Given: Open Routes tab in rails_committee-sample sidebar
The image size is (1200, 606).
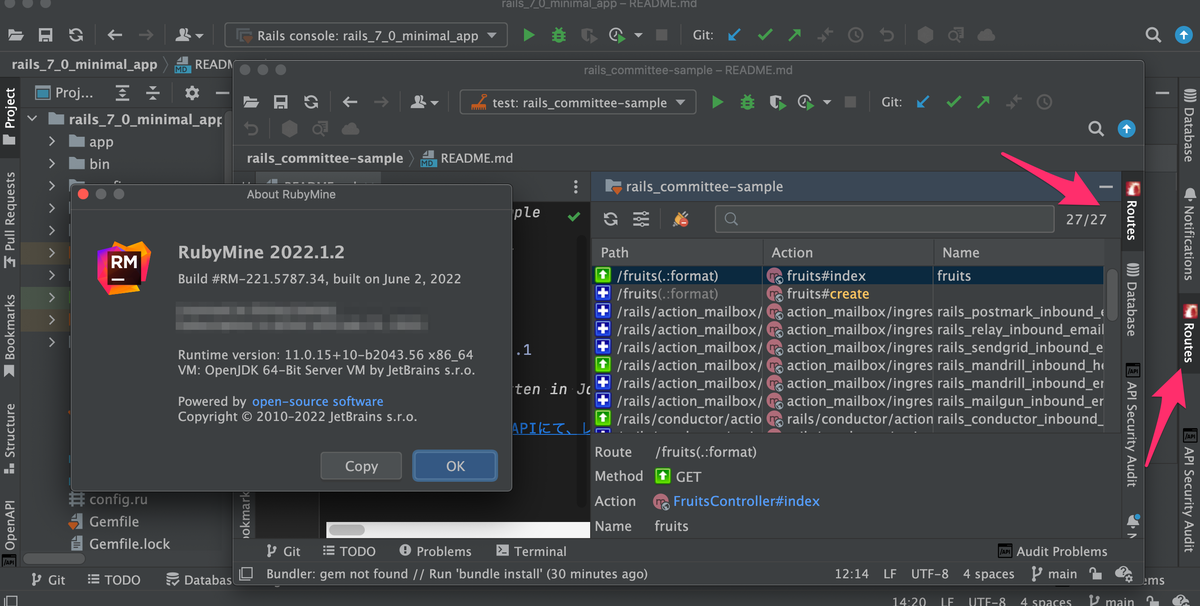Looking at the screenshot, I should [1132, 211].
